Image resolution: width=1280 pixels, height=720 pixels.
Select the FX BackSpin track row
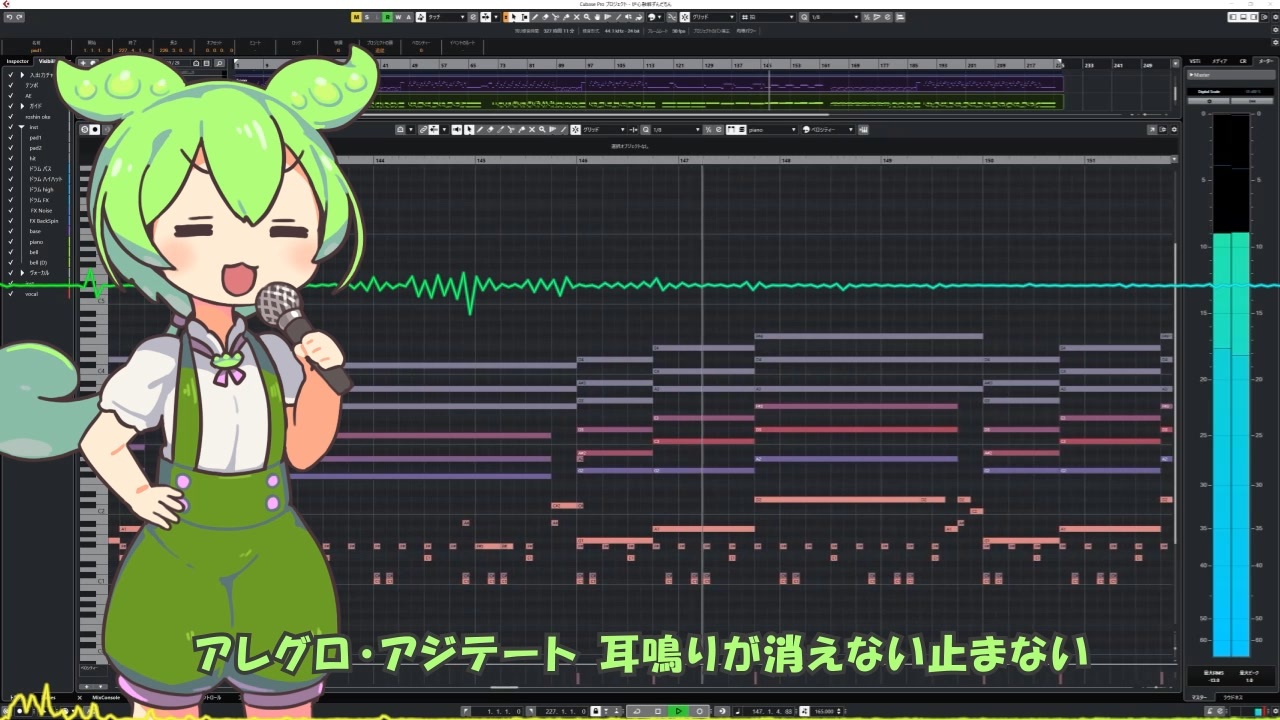pos(38,221)
